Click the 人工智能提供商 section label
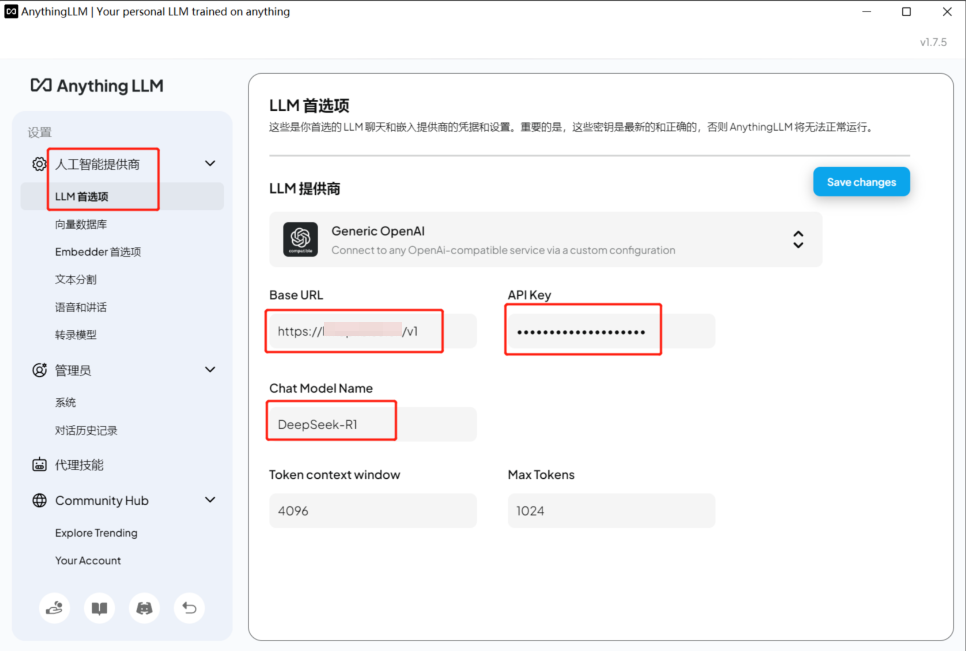 [x=97, y=164]
